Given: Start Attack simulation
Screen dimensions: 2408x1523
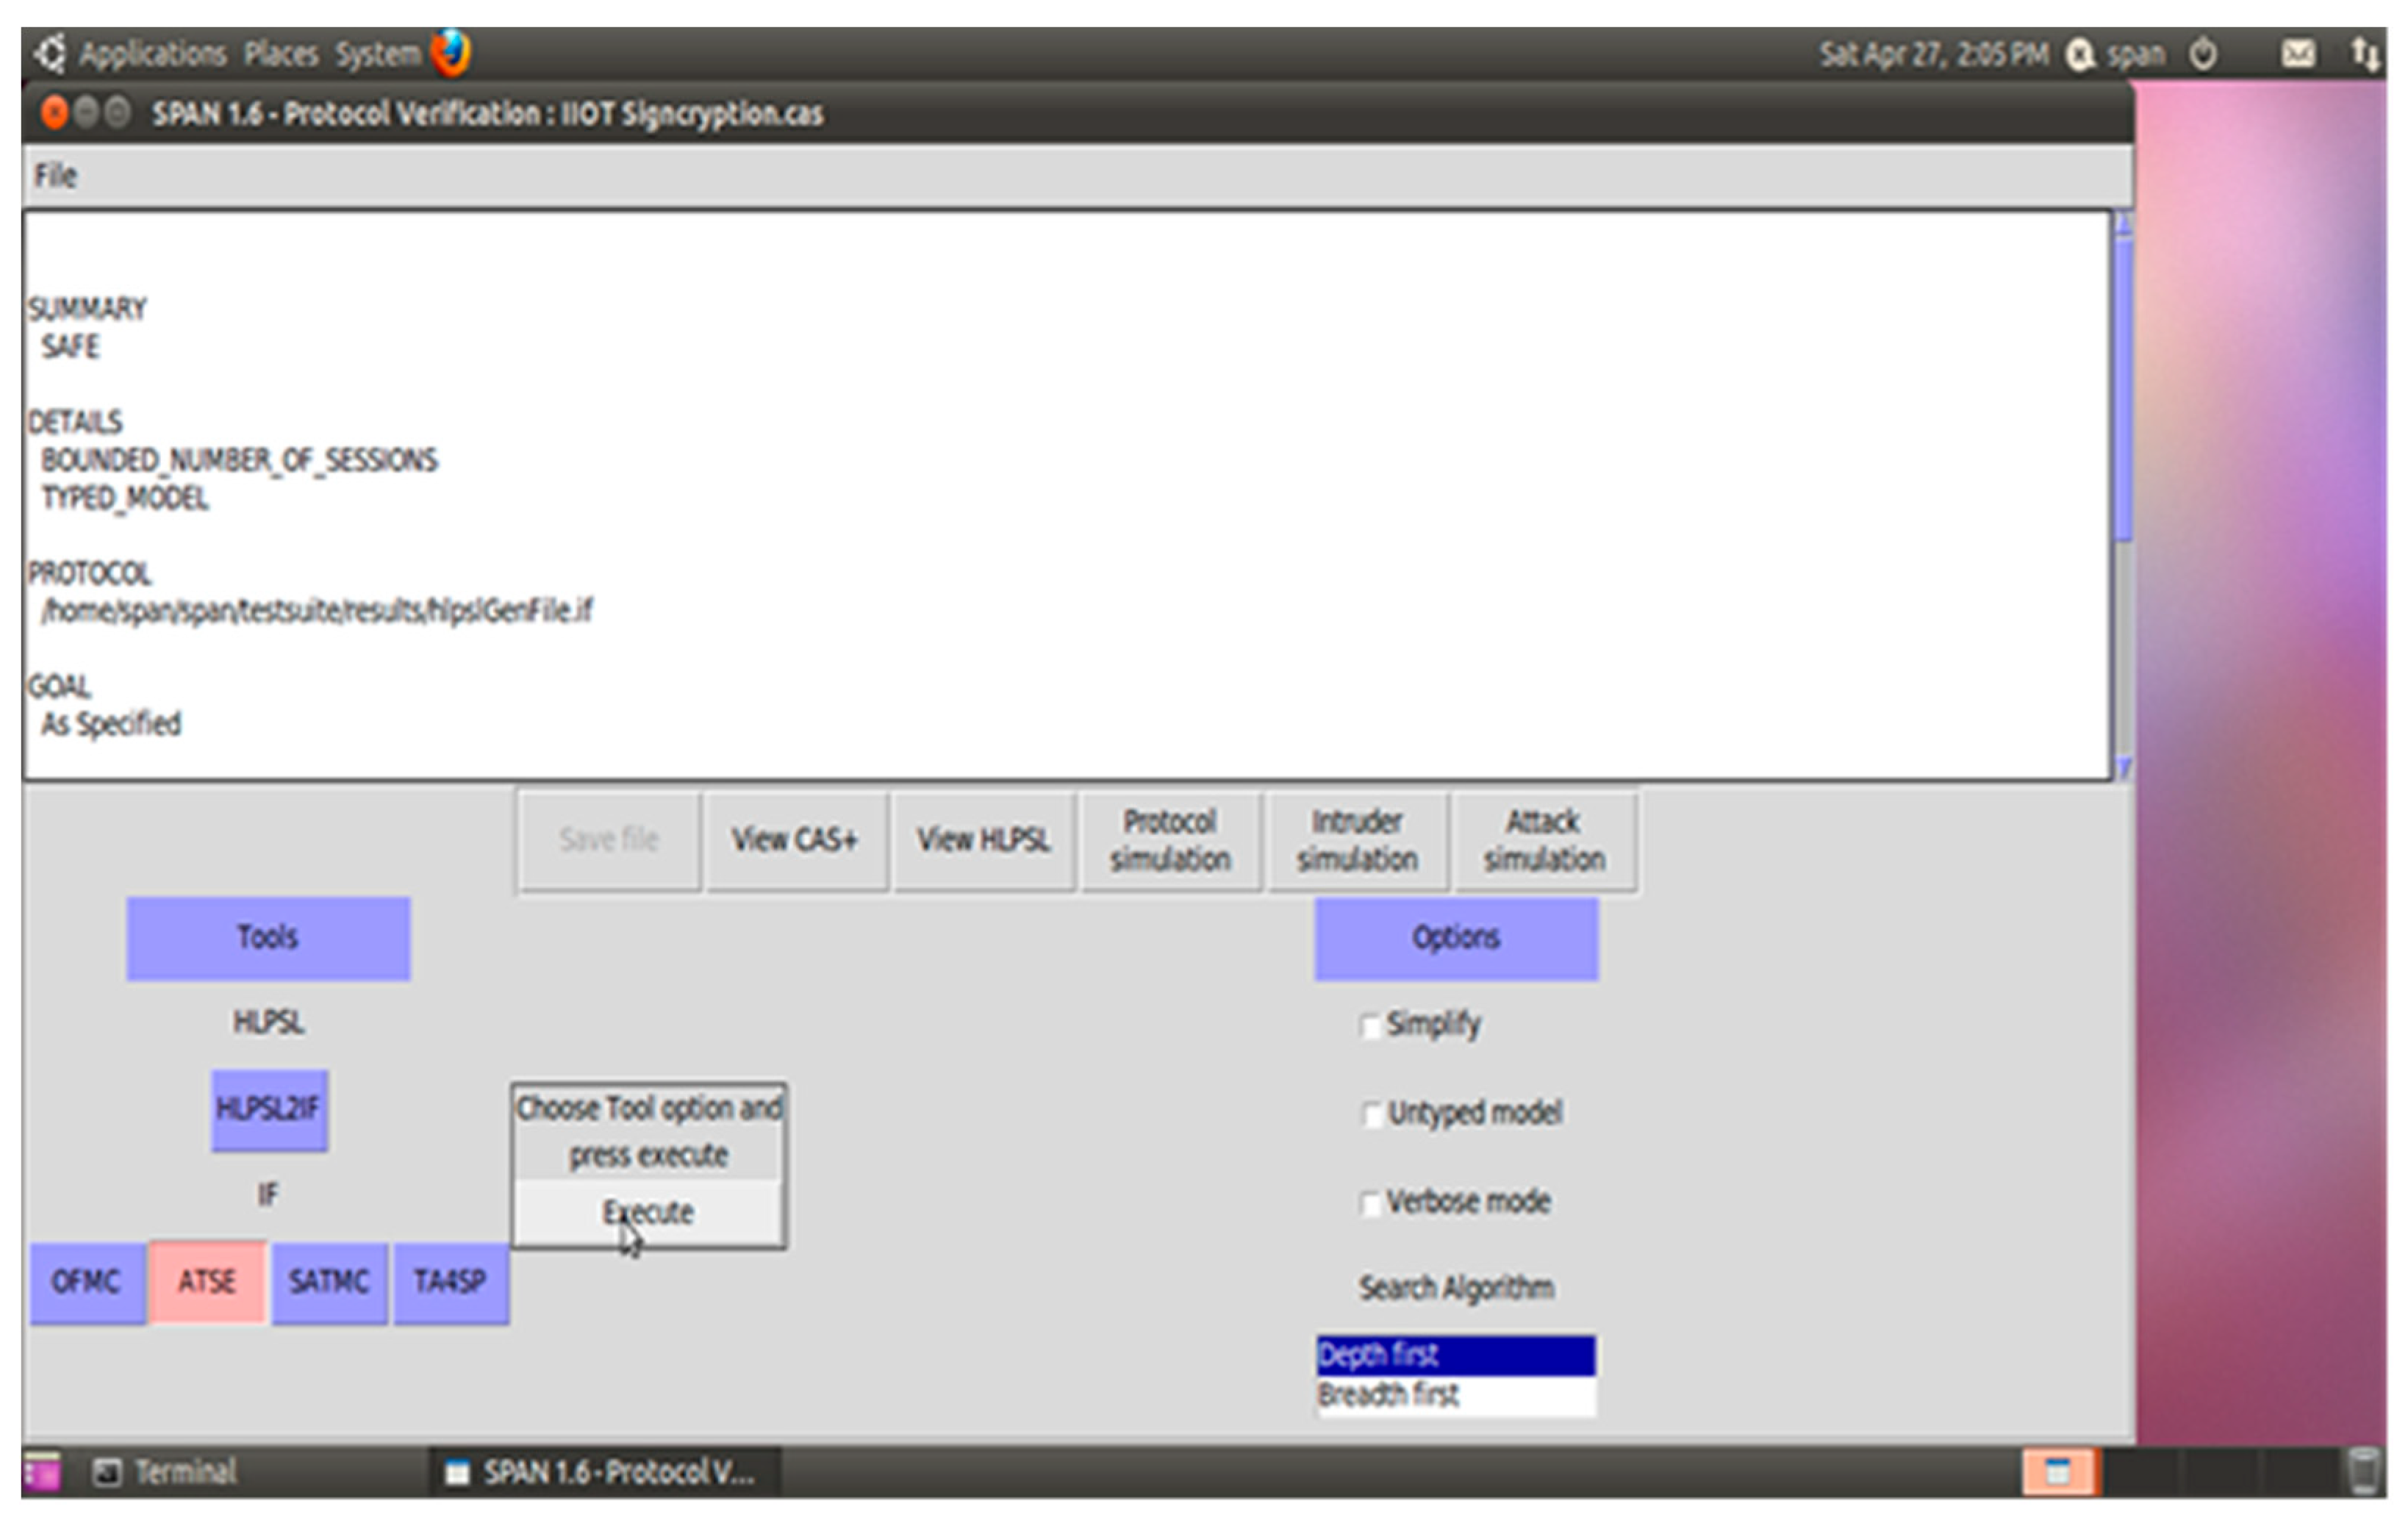Looking at the screenshot, I should tap(1544, 840).
